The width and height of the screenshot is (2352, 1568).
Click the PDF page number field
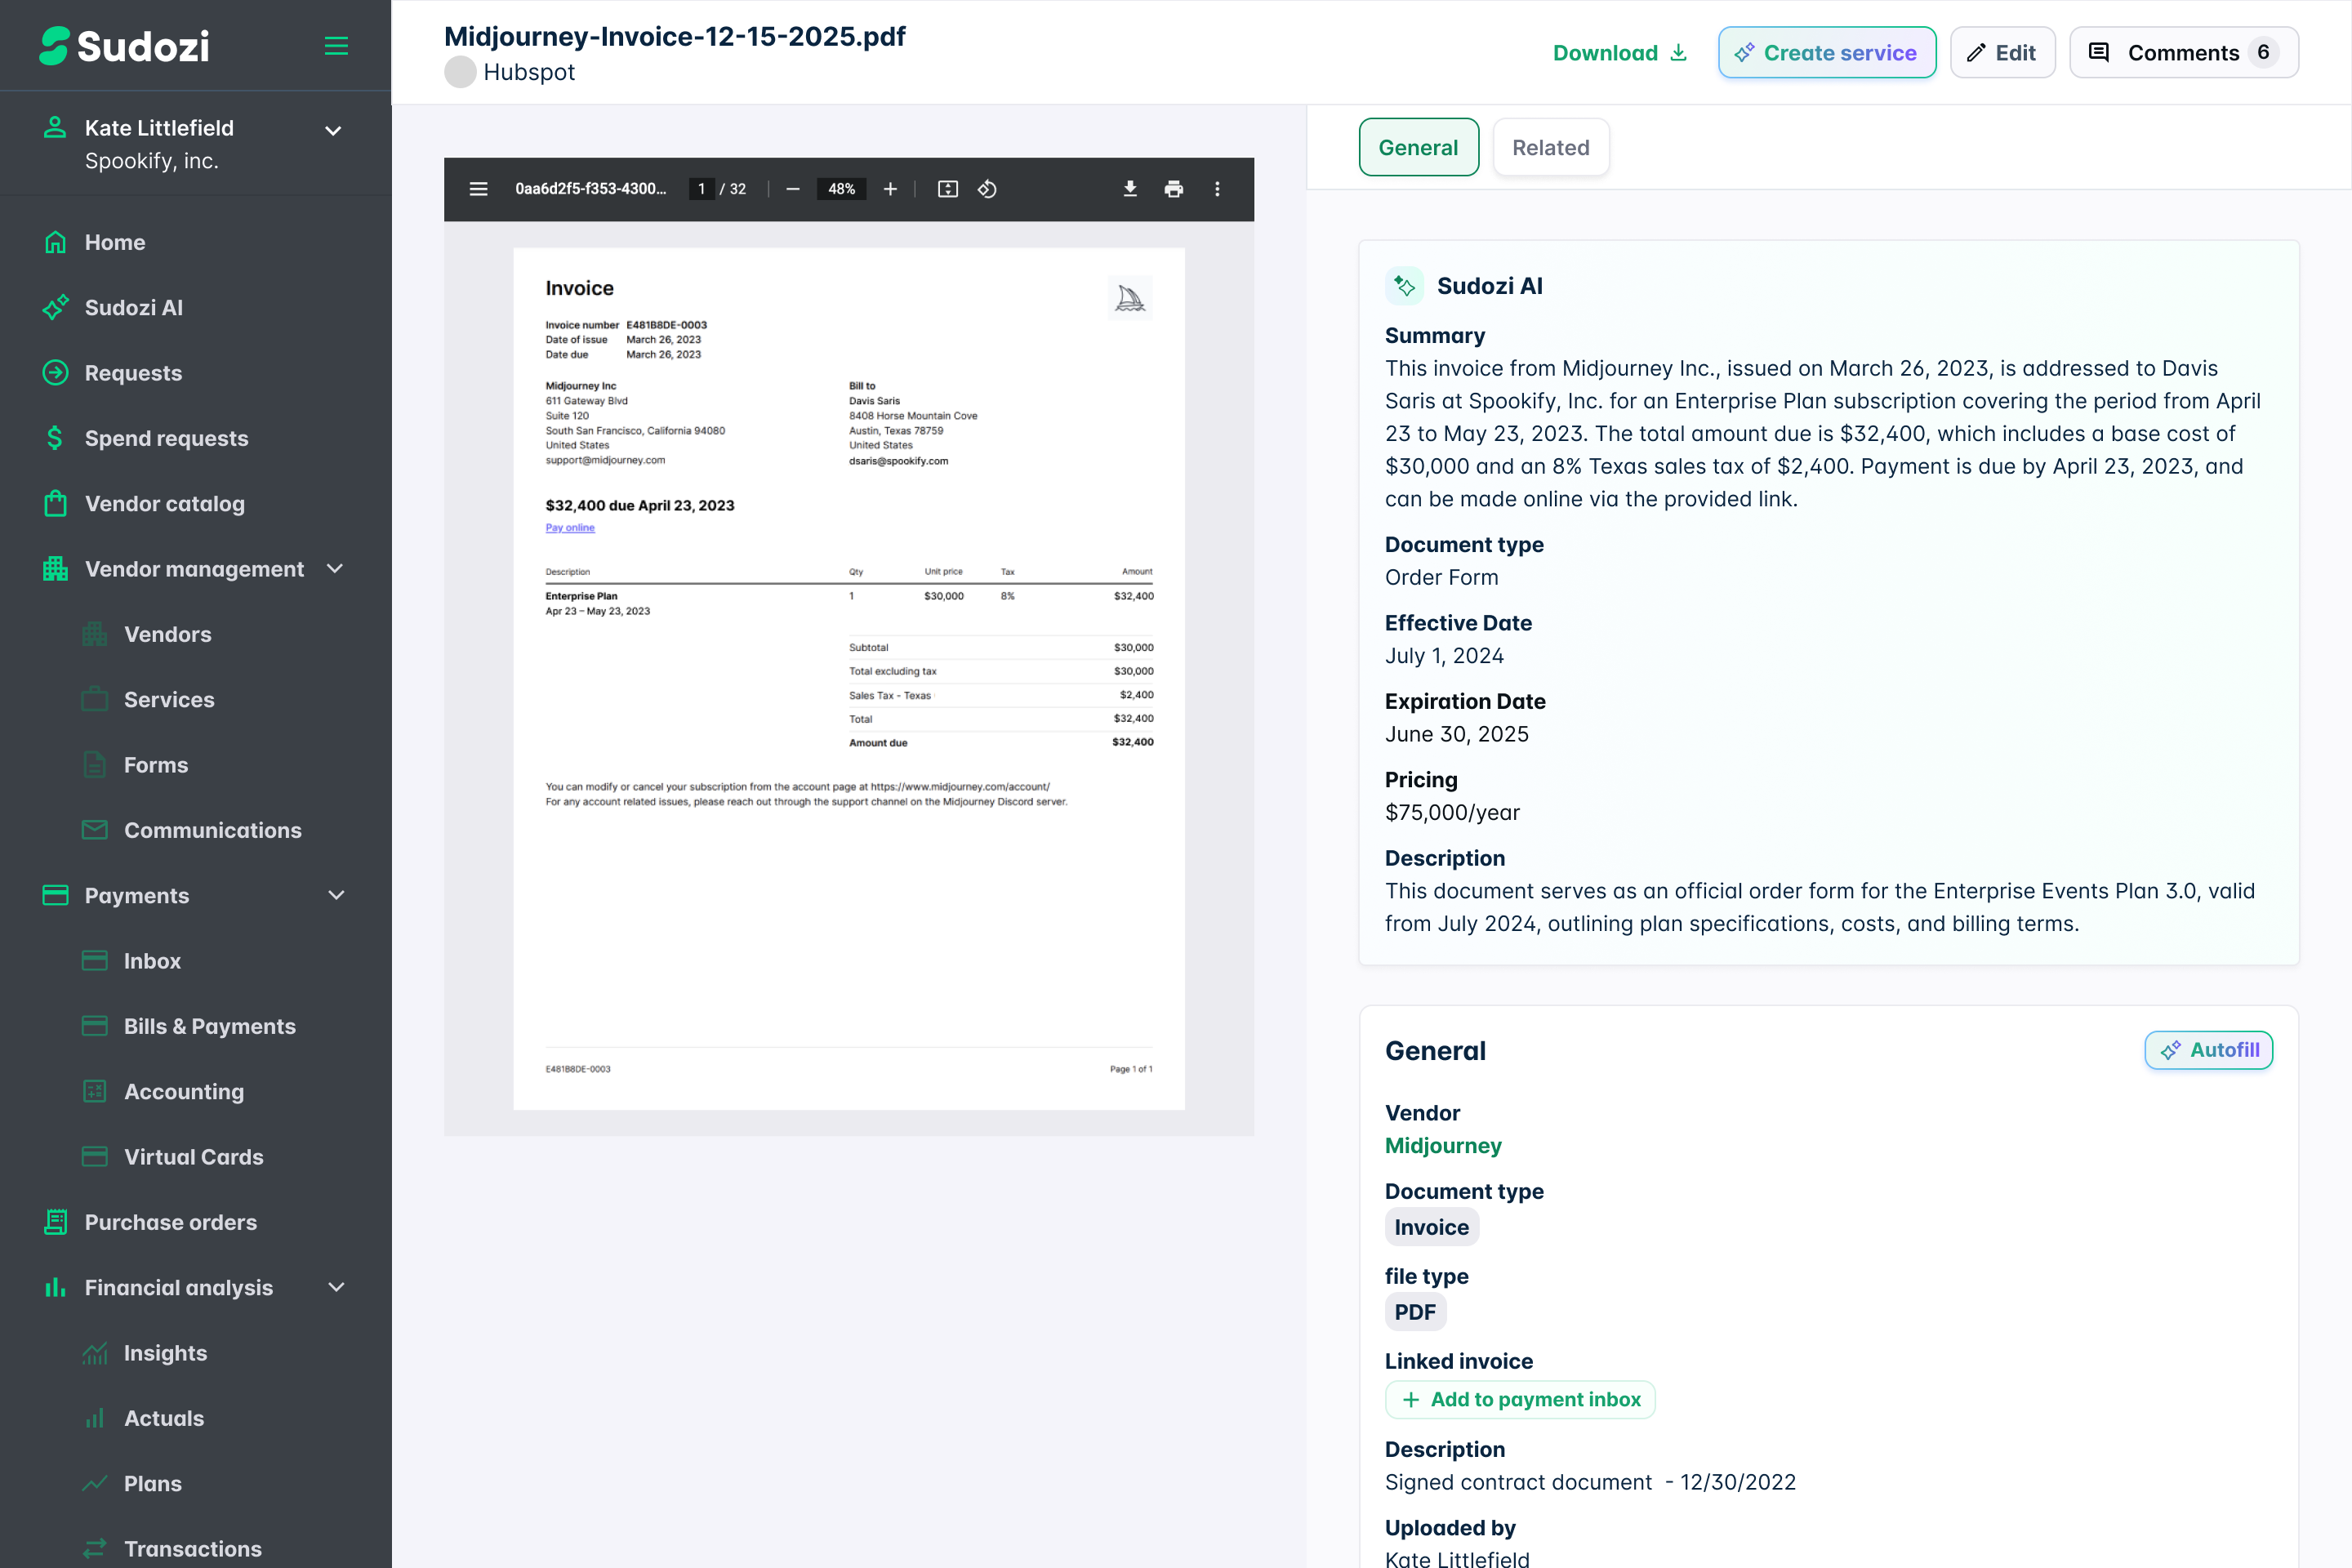coord(701,189)
